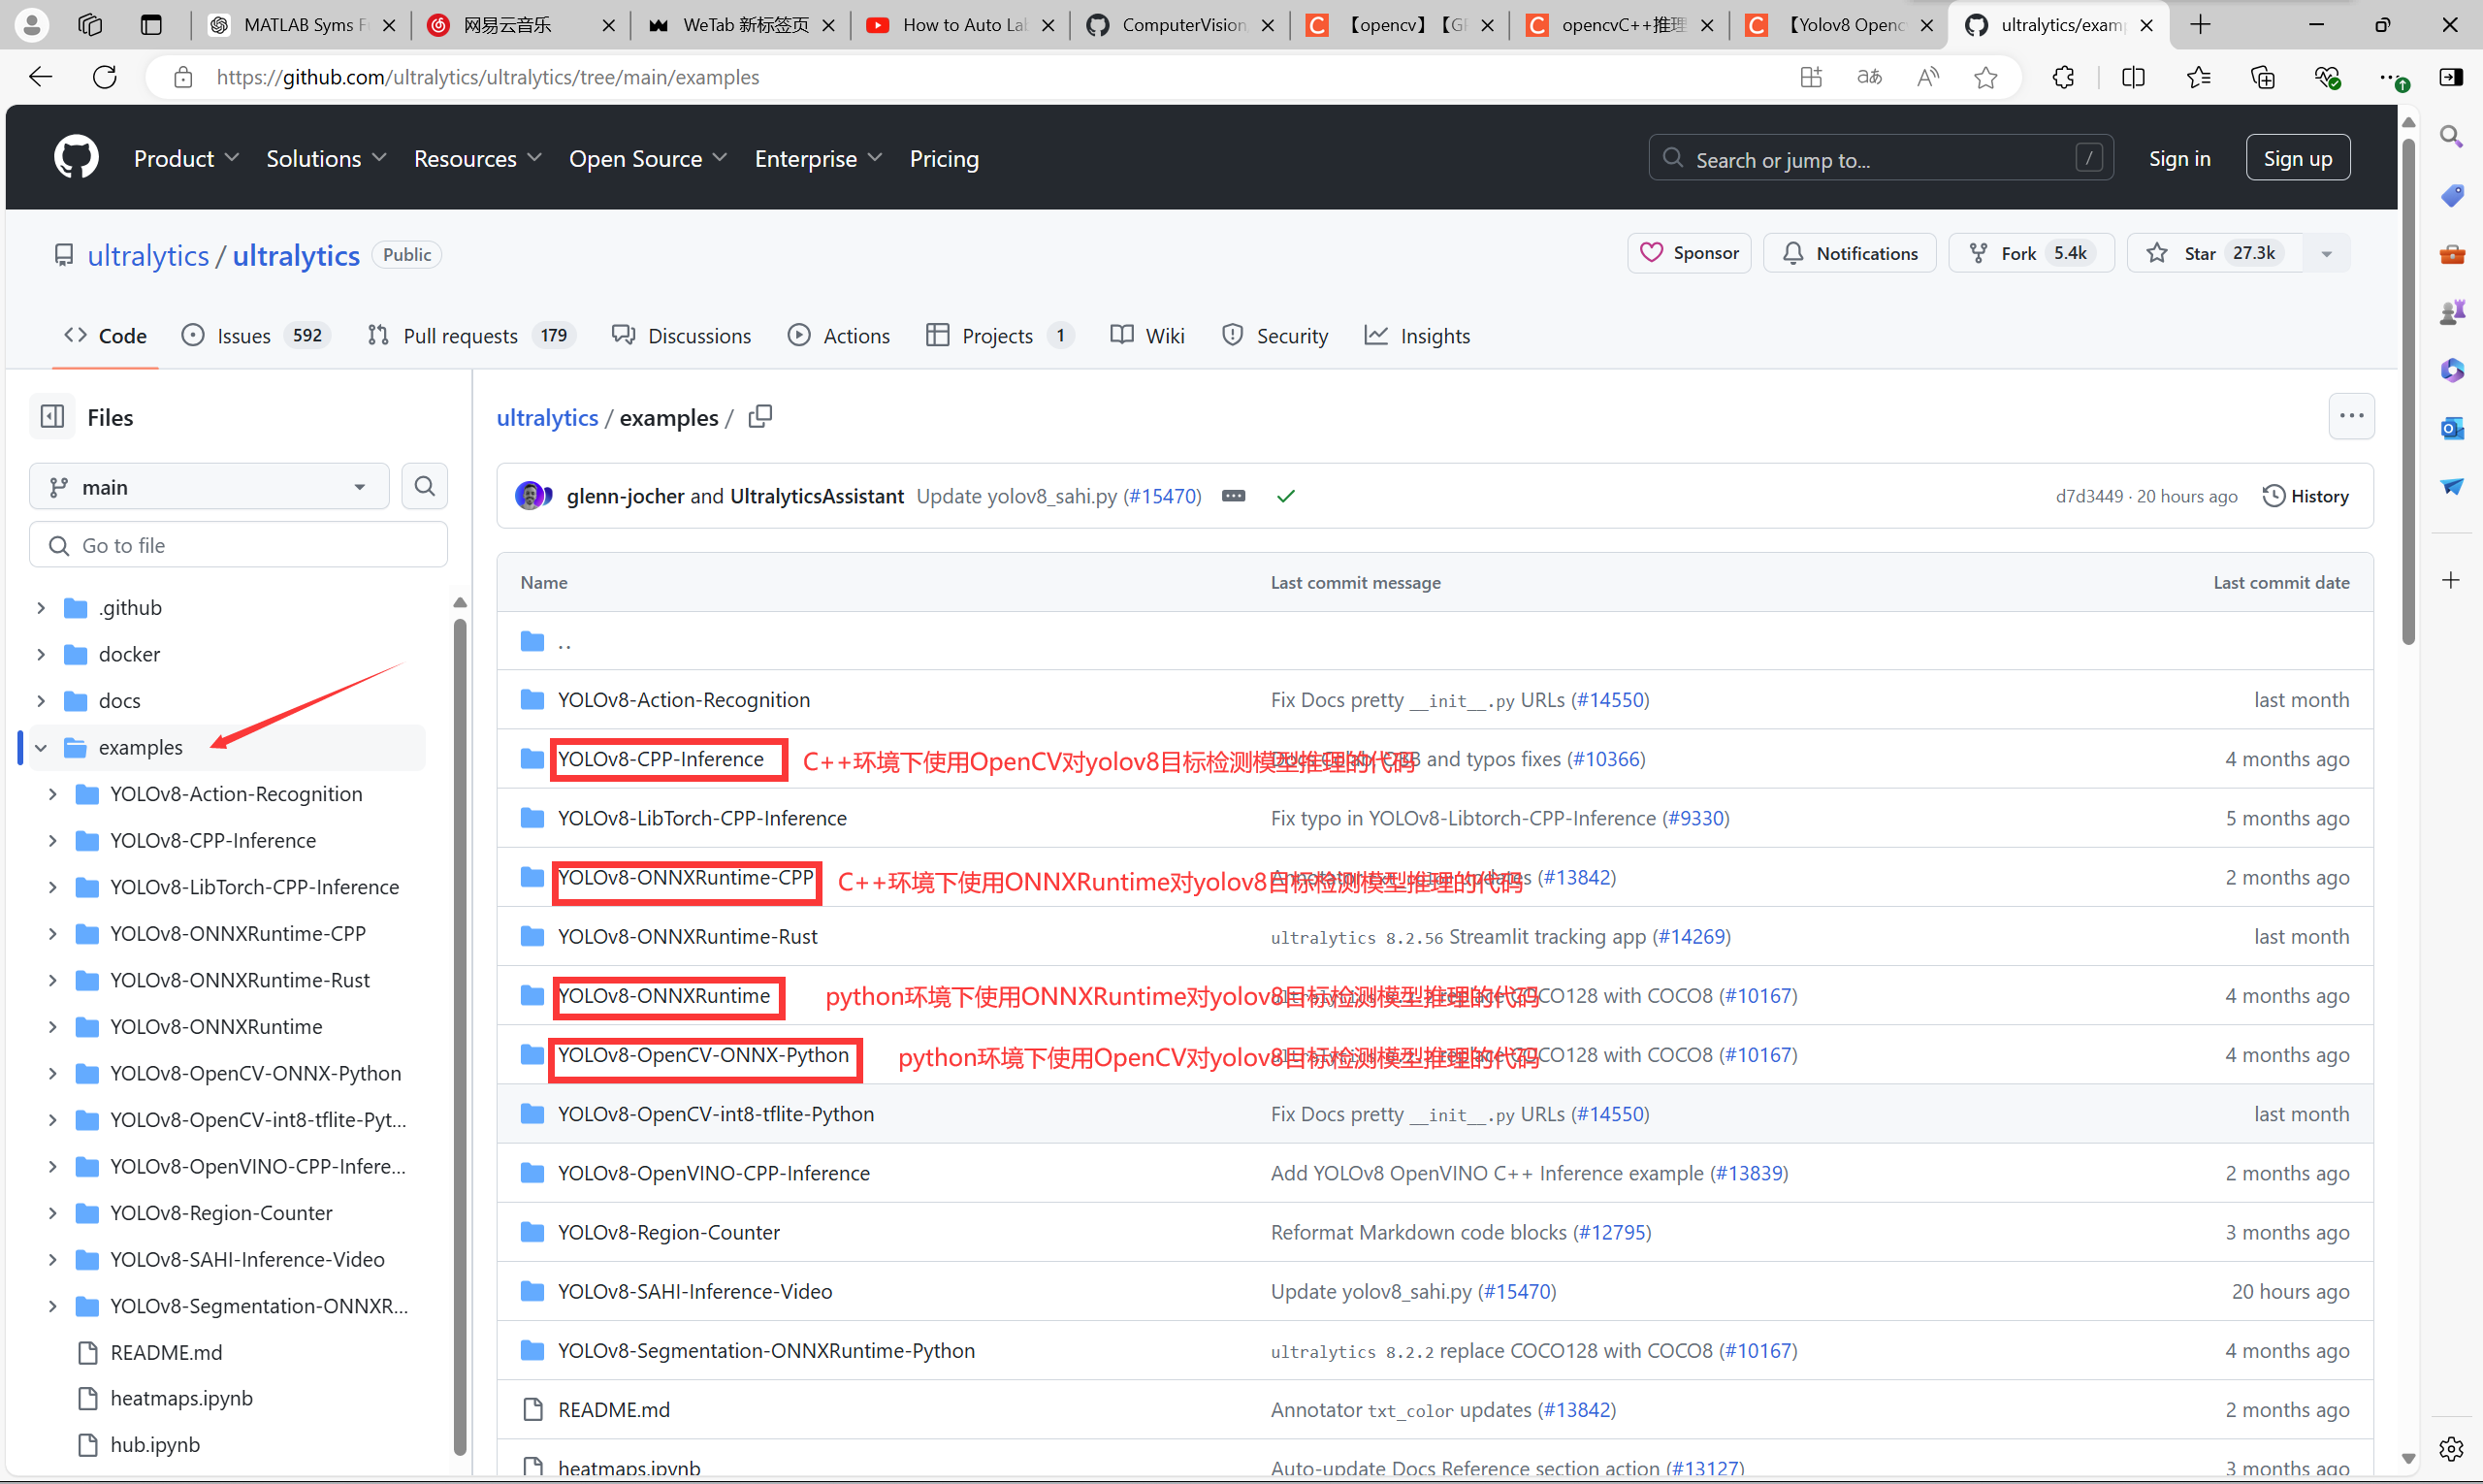
Task: Open heatmaps.ipynb in the file tree
Action: [181, 1398]
